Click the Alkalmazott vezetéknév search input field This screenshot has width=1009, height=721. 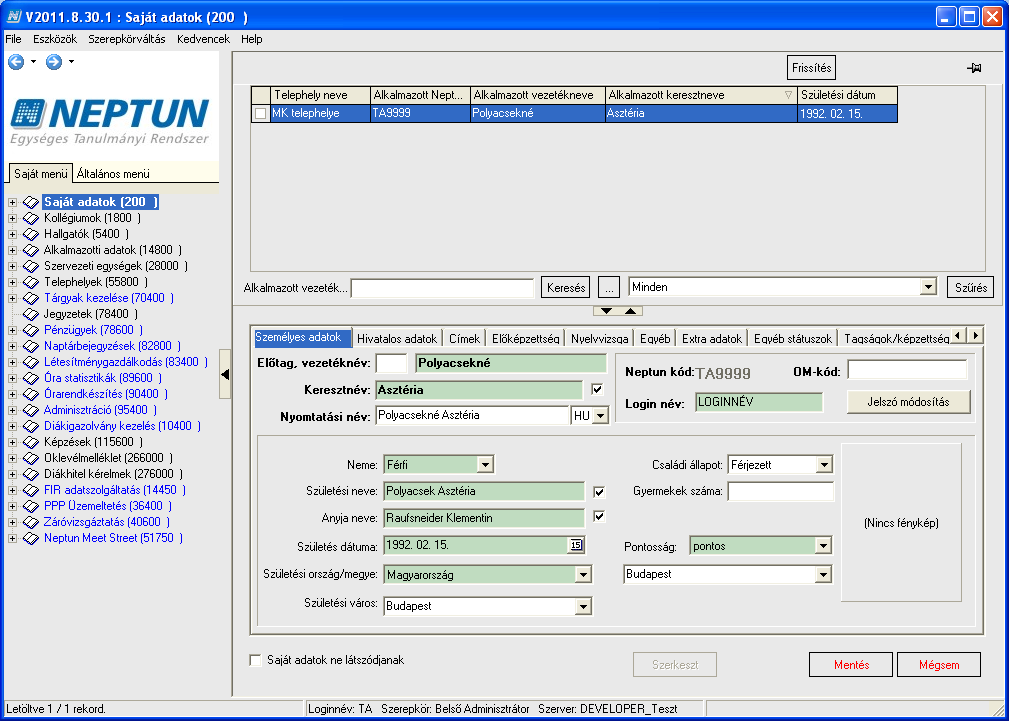[x=443, y=288]
